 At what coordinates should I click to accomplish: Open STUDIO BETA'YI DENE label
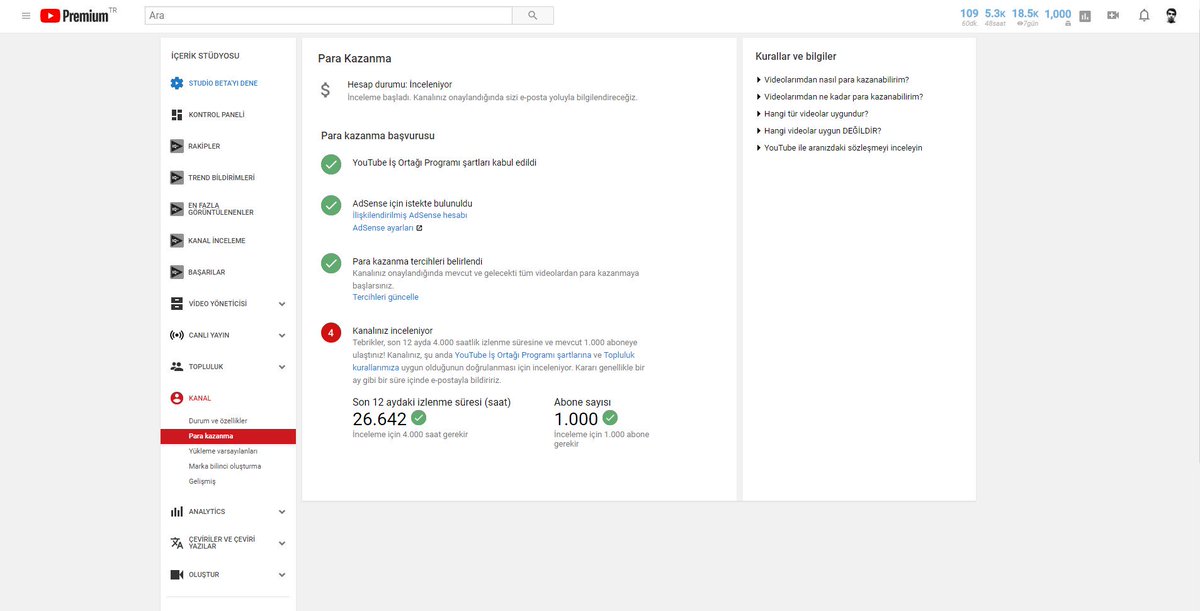click(223, 83)
